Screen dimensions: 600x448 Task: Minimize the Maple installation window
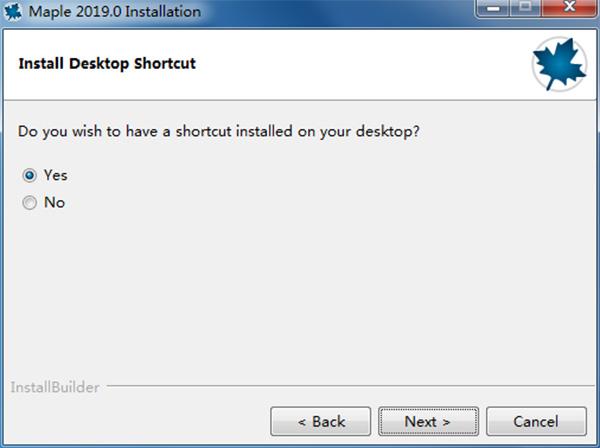point(493,8)
